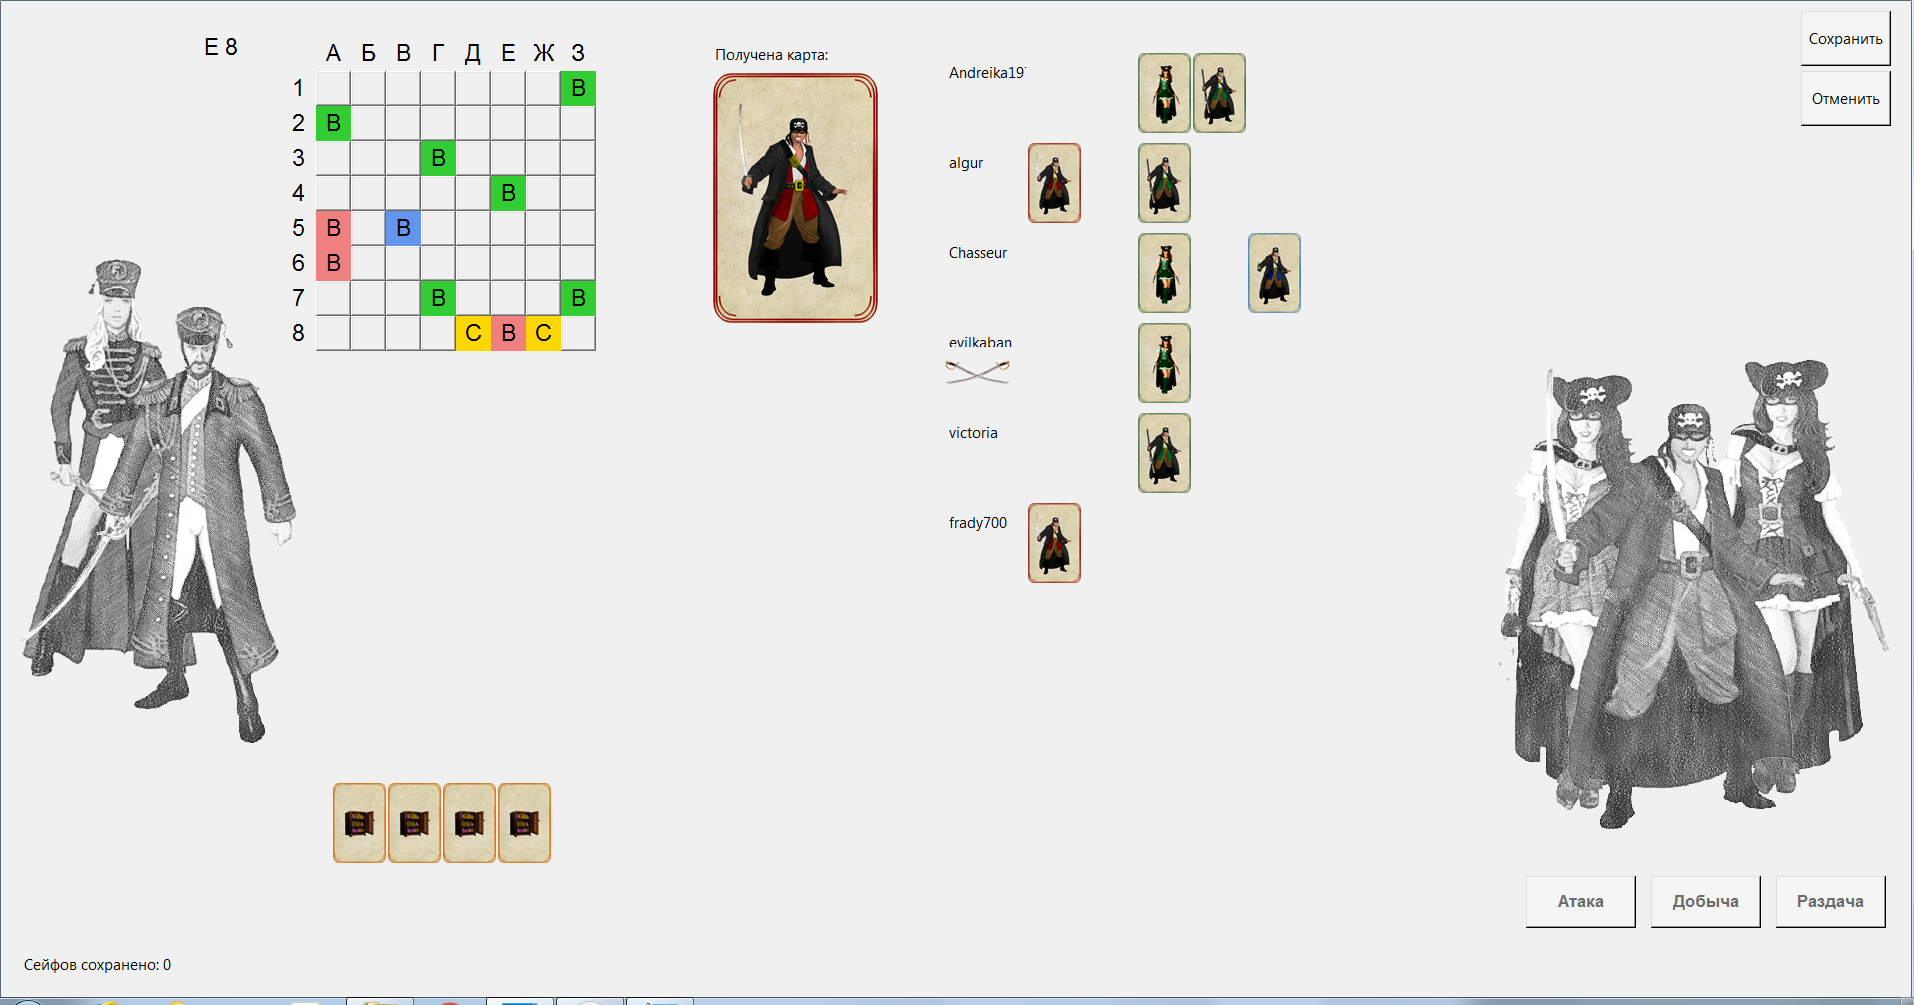Click player name victoria
This screenshot has height=1005, width=1914.
973,433
